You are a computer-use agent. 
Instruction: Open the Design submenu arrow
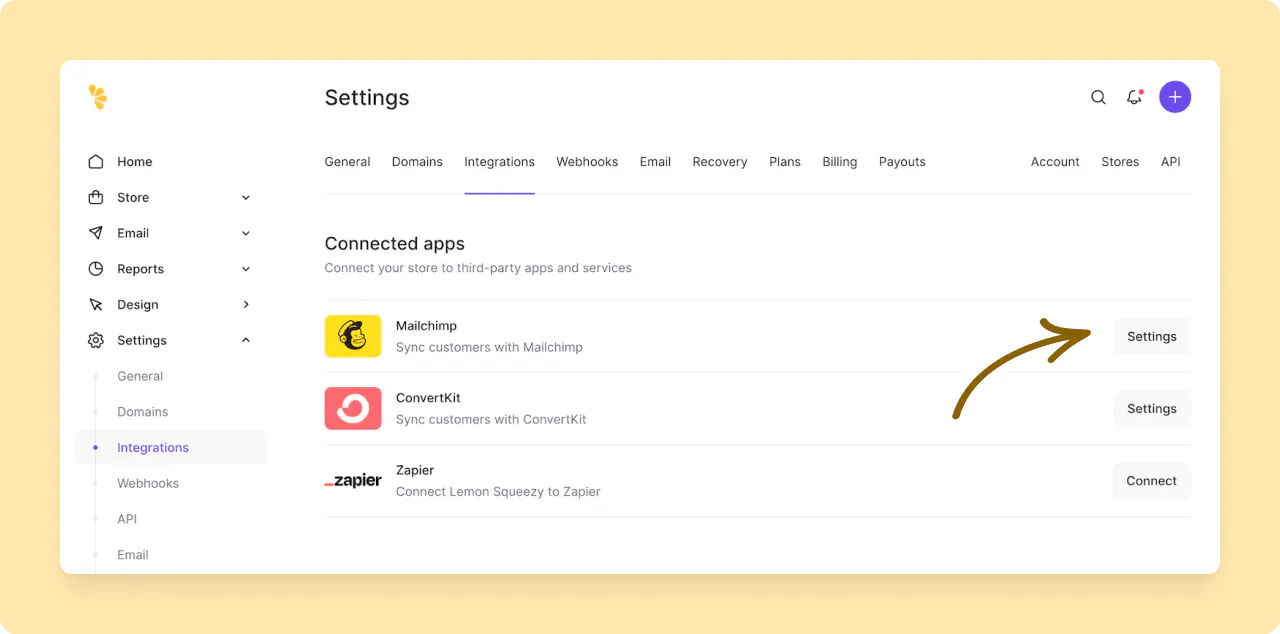click(x=245, y=304)
